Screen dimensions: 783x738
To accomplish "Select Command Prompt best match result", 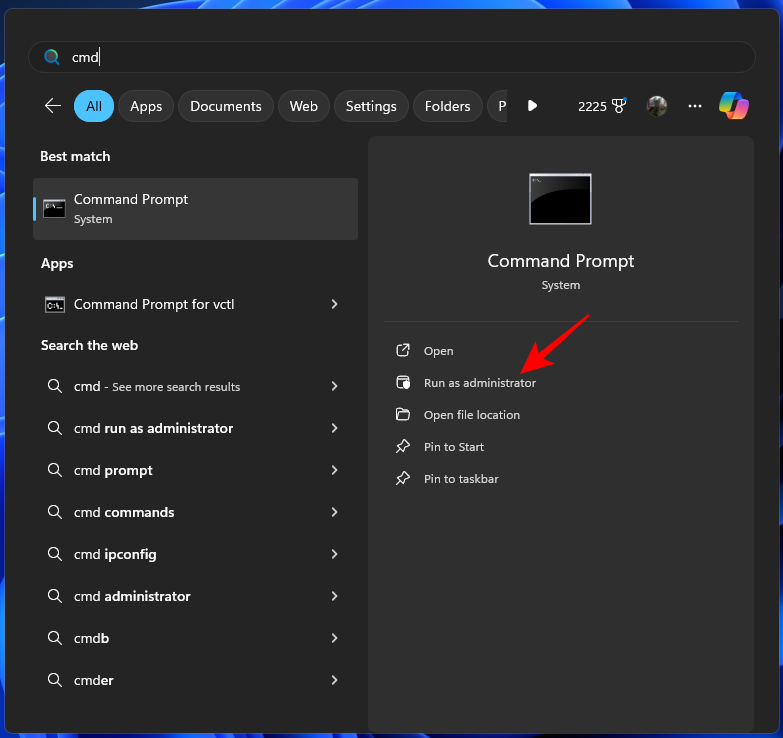I will coord(195,209).
